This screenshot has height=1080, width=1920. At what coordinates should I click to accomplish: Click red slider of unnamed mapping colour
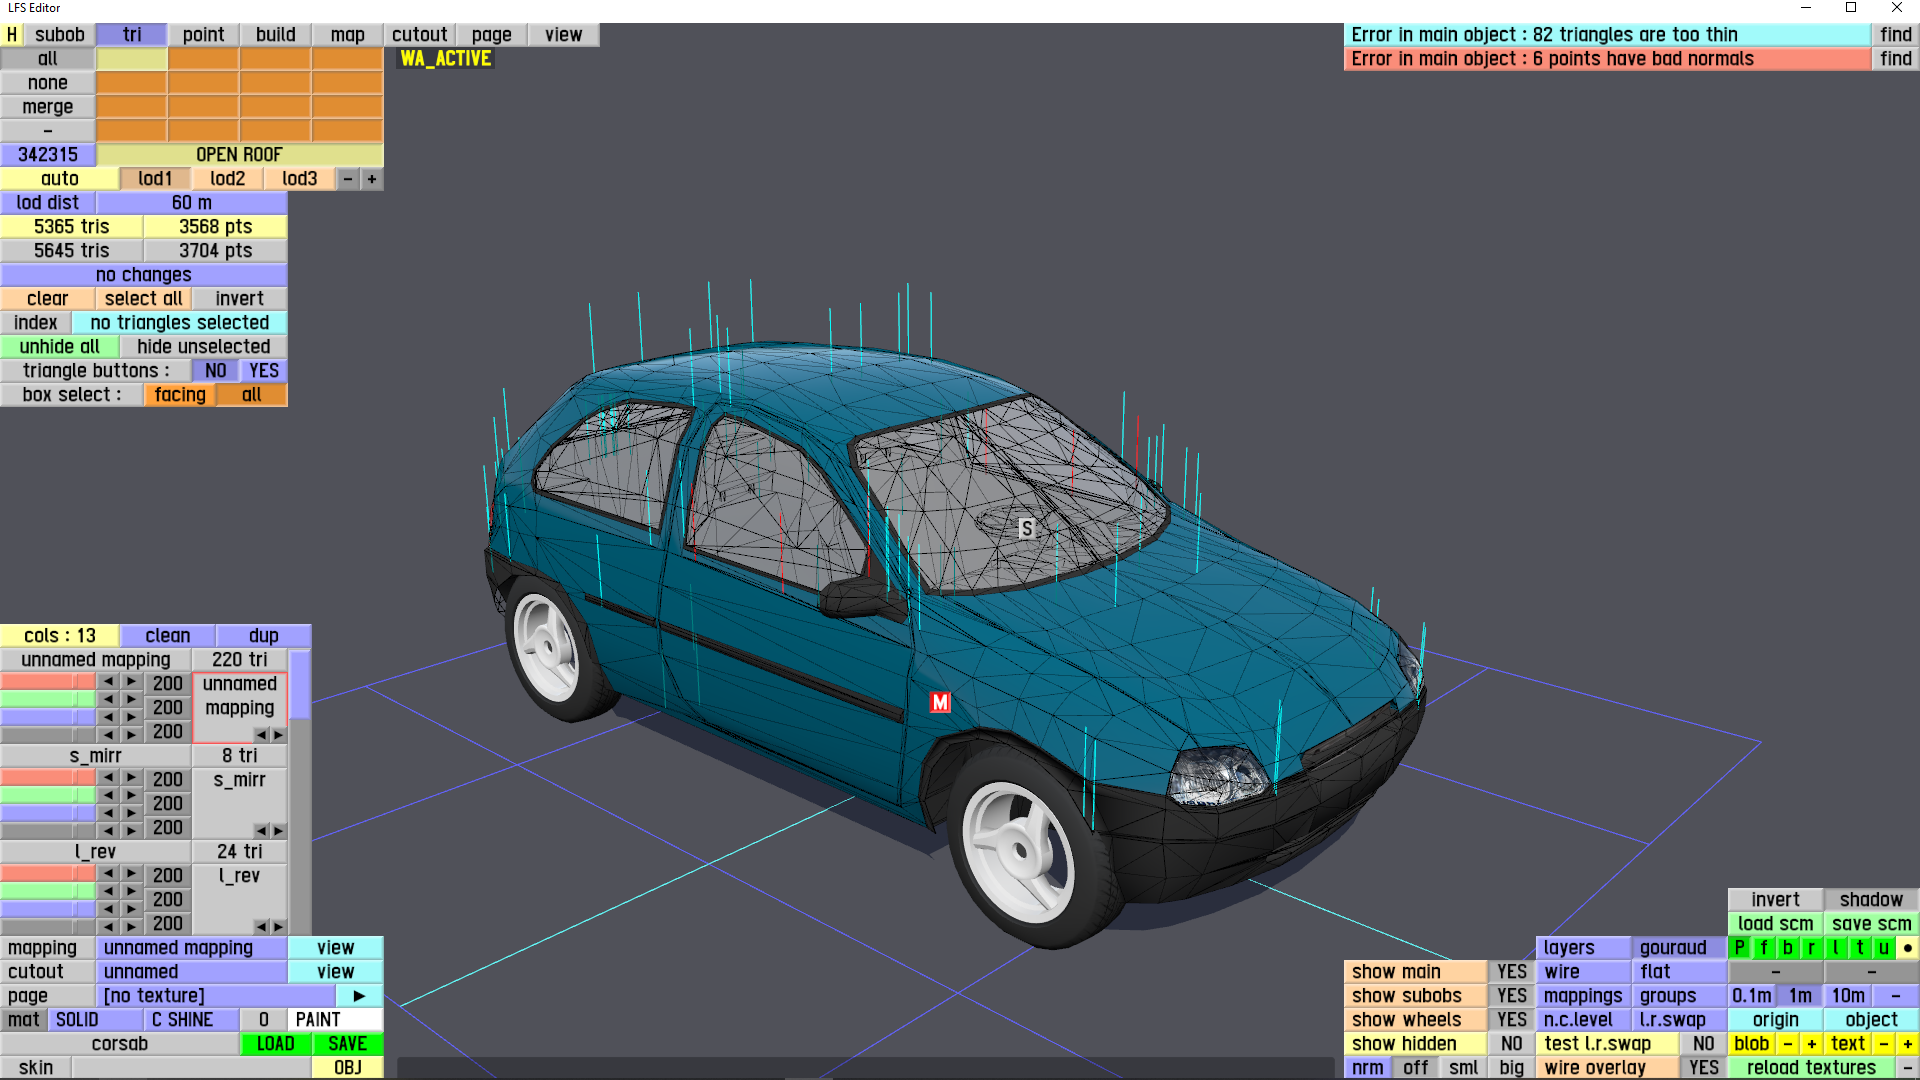[48, 682]
